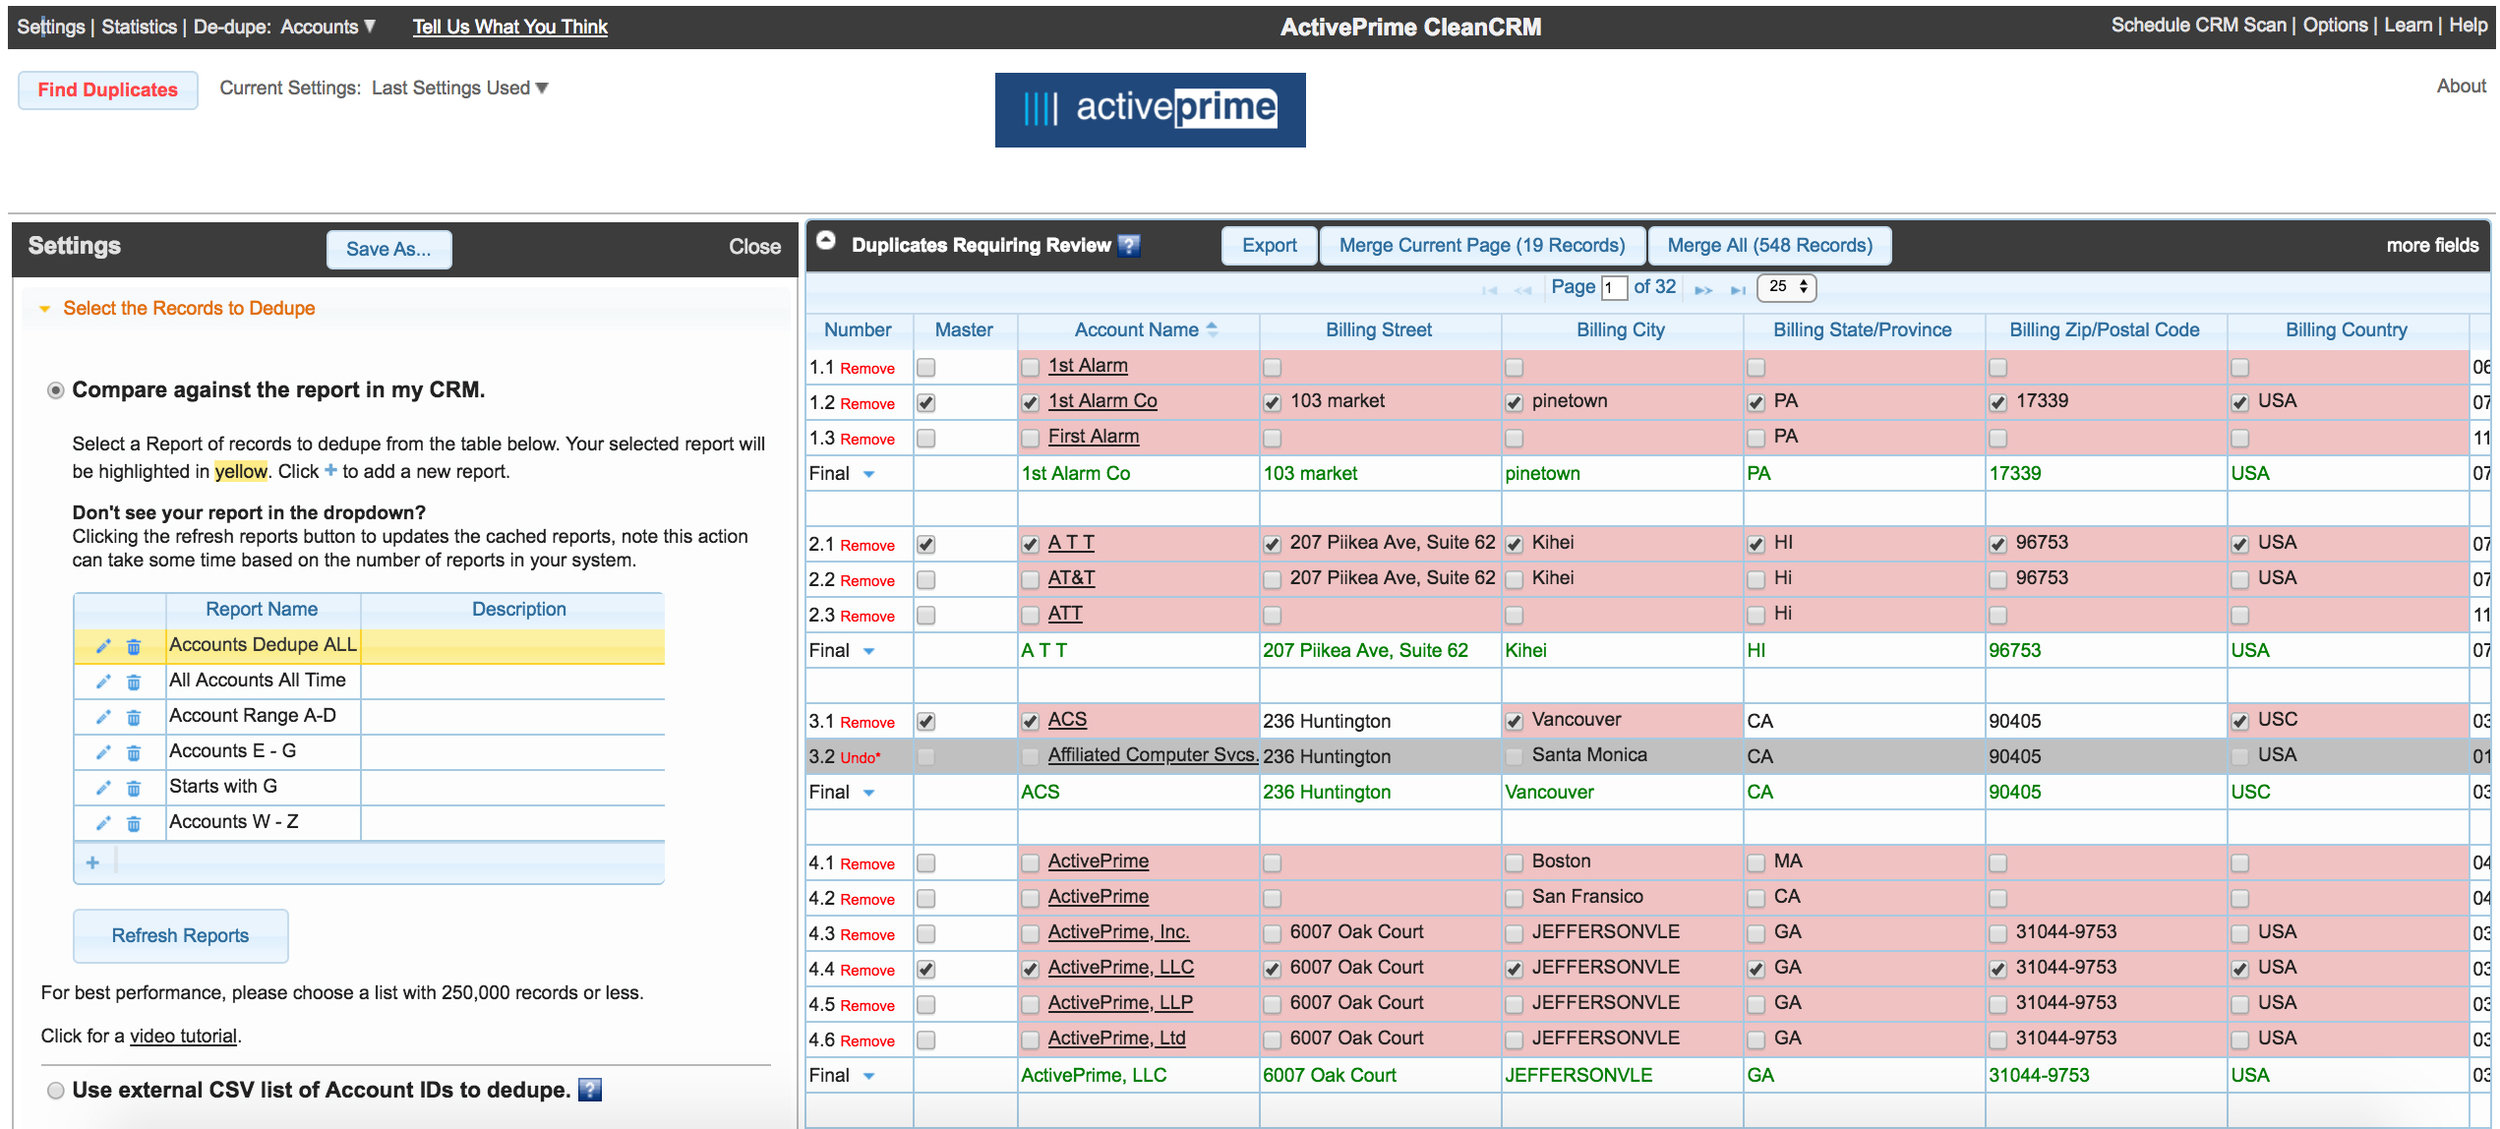Edit the Starts with G report

pyautogui.click(x=103, y=788)
